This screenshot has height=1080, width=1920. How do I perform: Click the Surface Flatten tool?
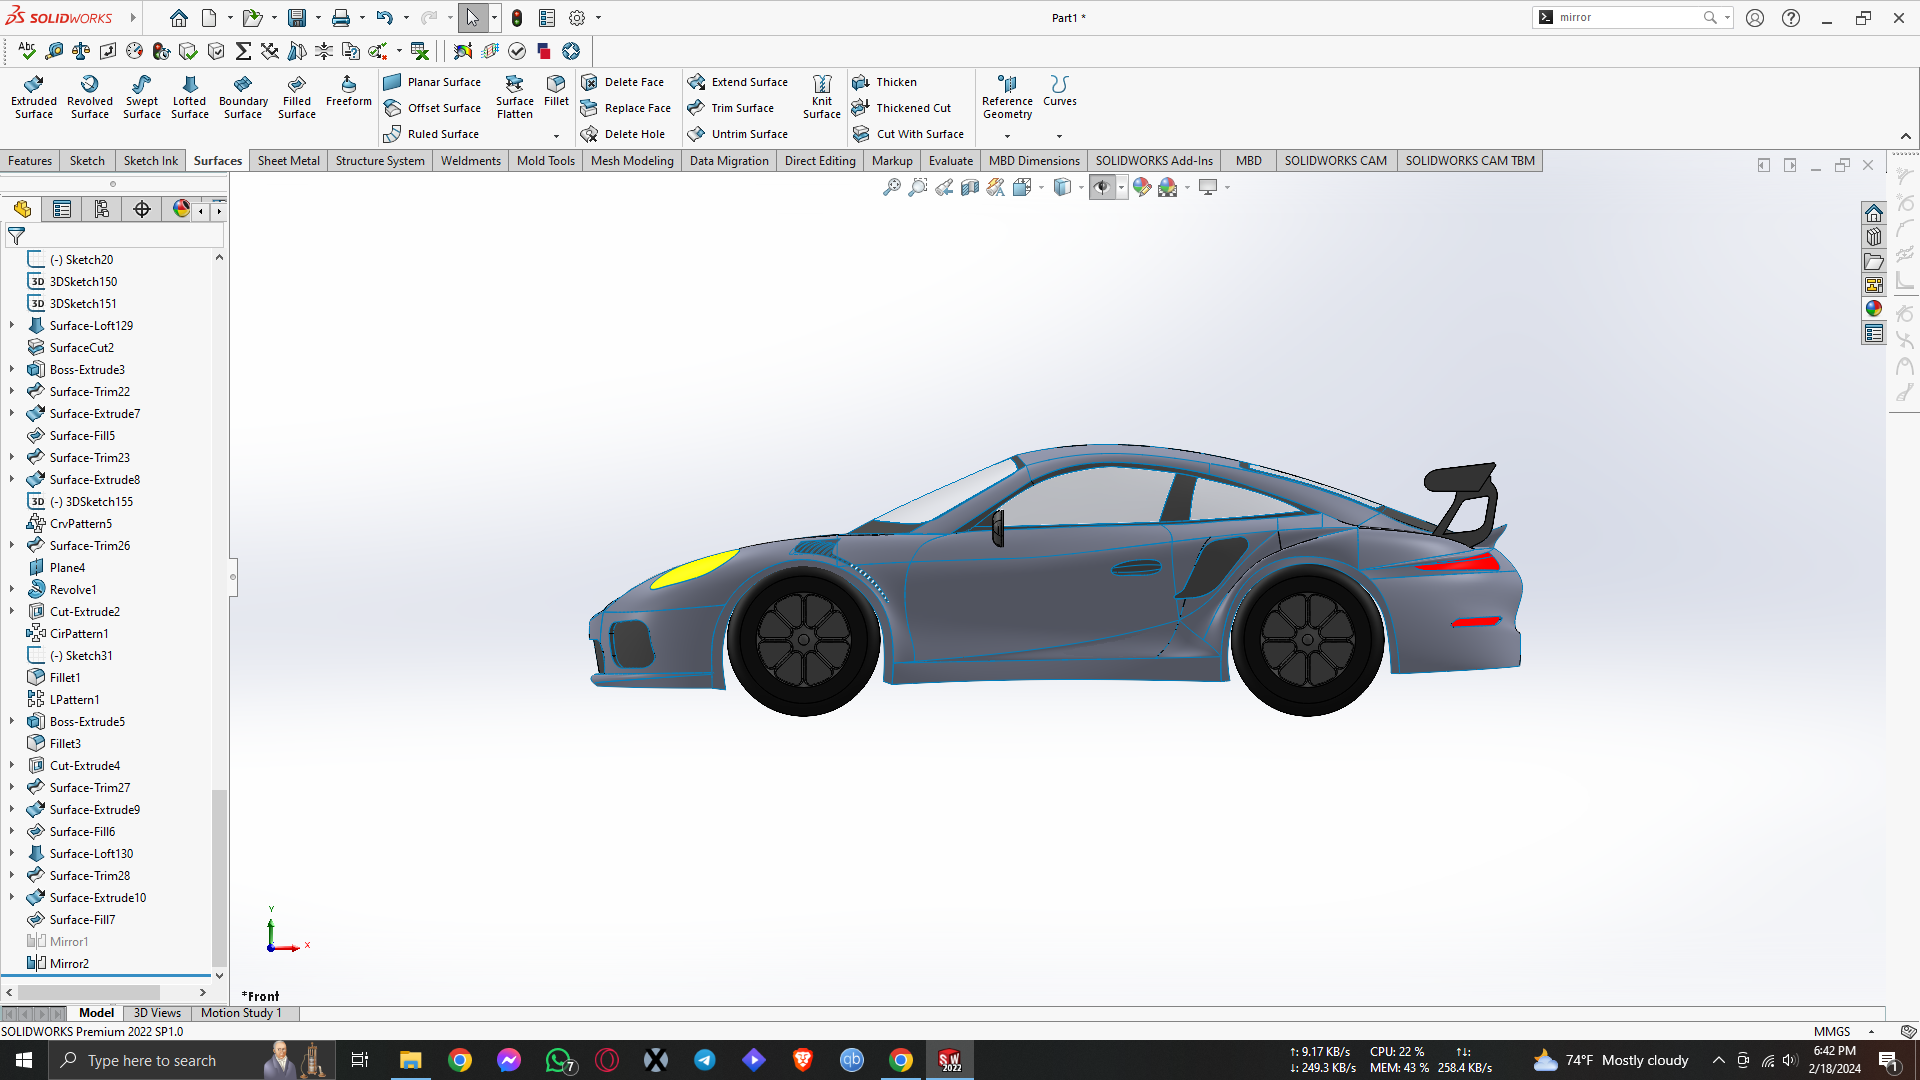(514, 96)
